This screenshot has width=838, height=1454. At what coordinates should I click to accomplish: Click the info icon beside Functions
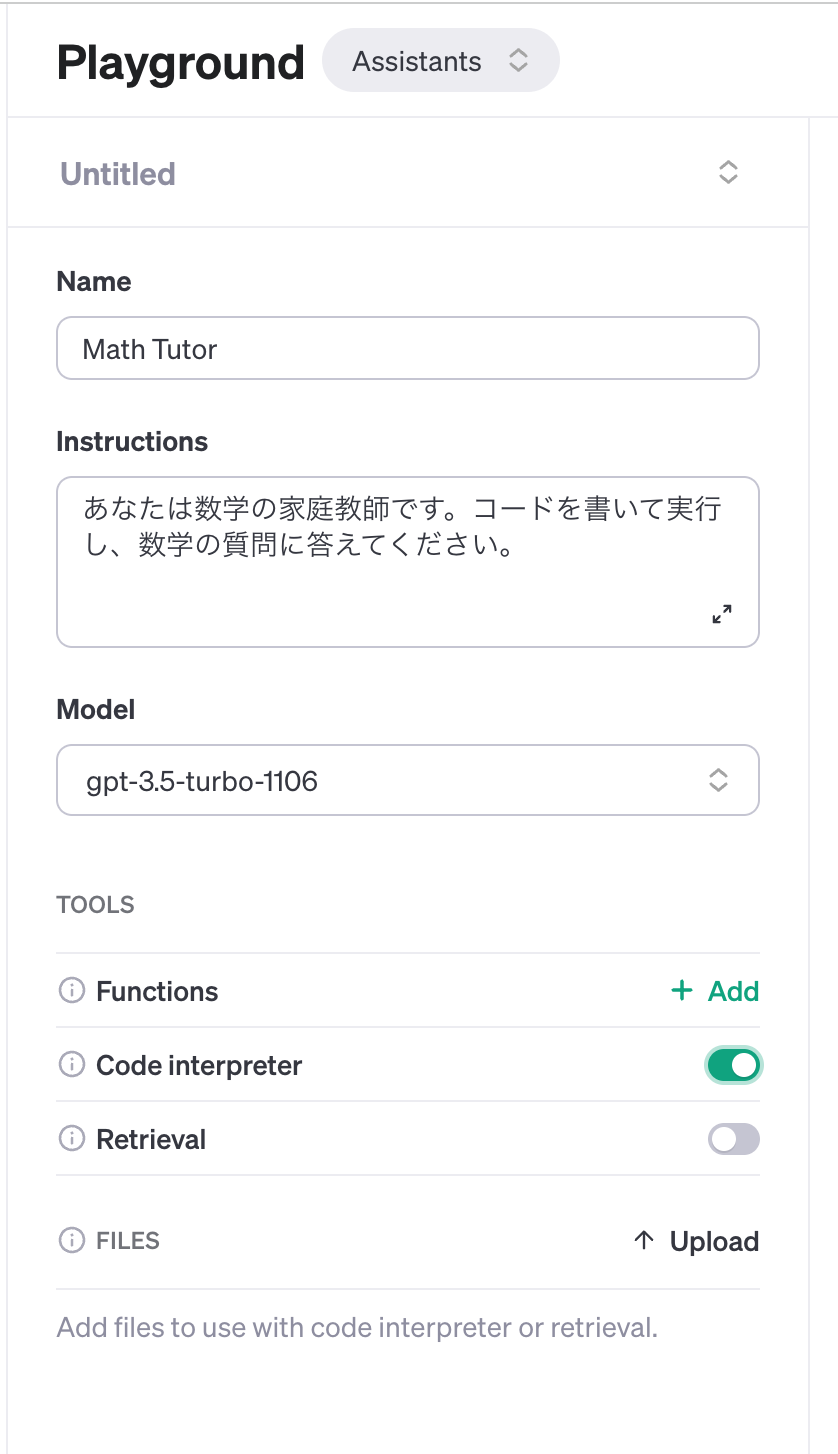[x=71, y=991]
